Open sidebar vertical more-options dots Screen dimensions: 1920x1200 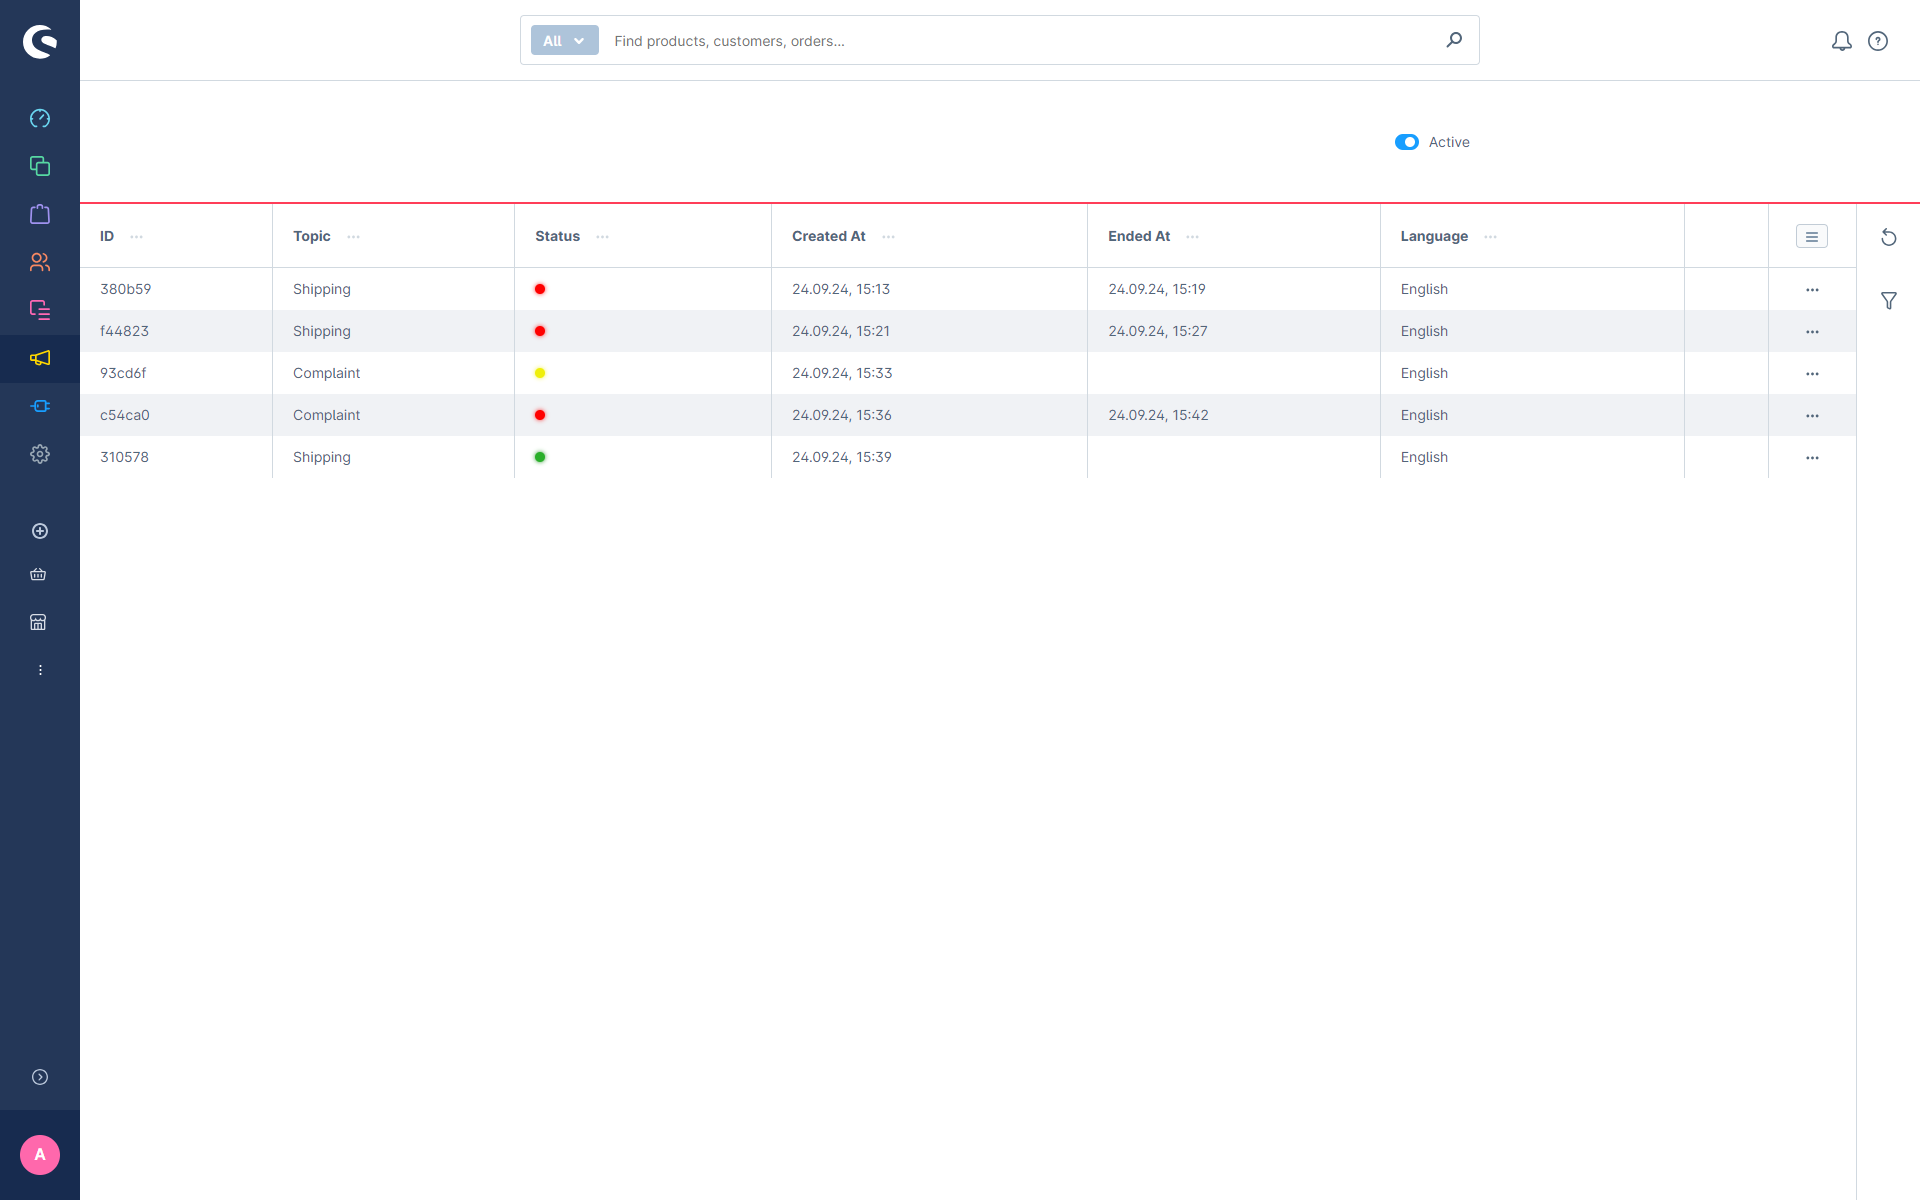[40, 670]
